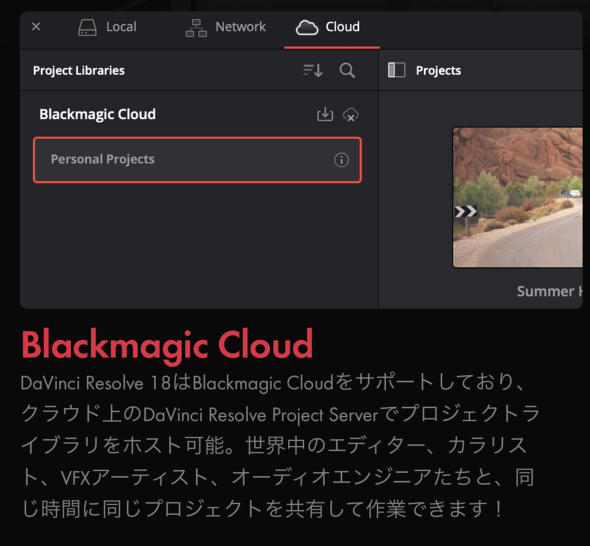
Task: Click the red Blackmagic Cloud heading
Action: [x=167, y=345]
